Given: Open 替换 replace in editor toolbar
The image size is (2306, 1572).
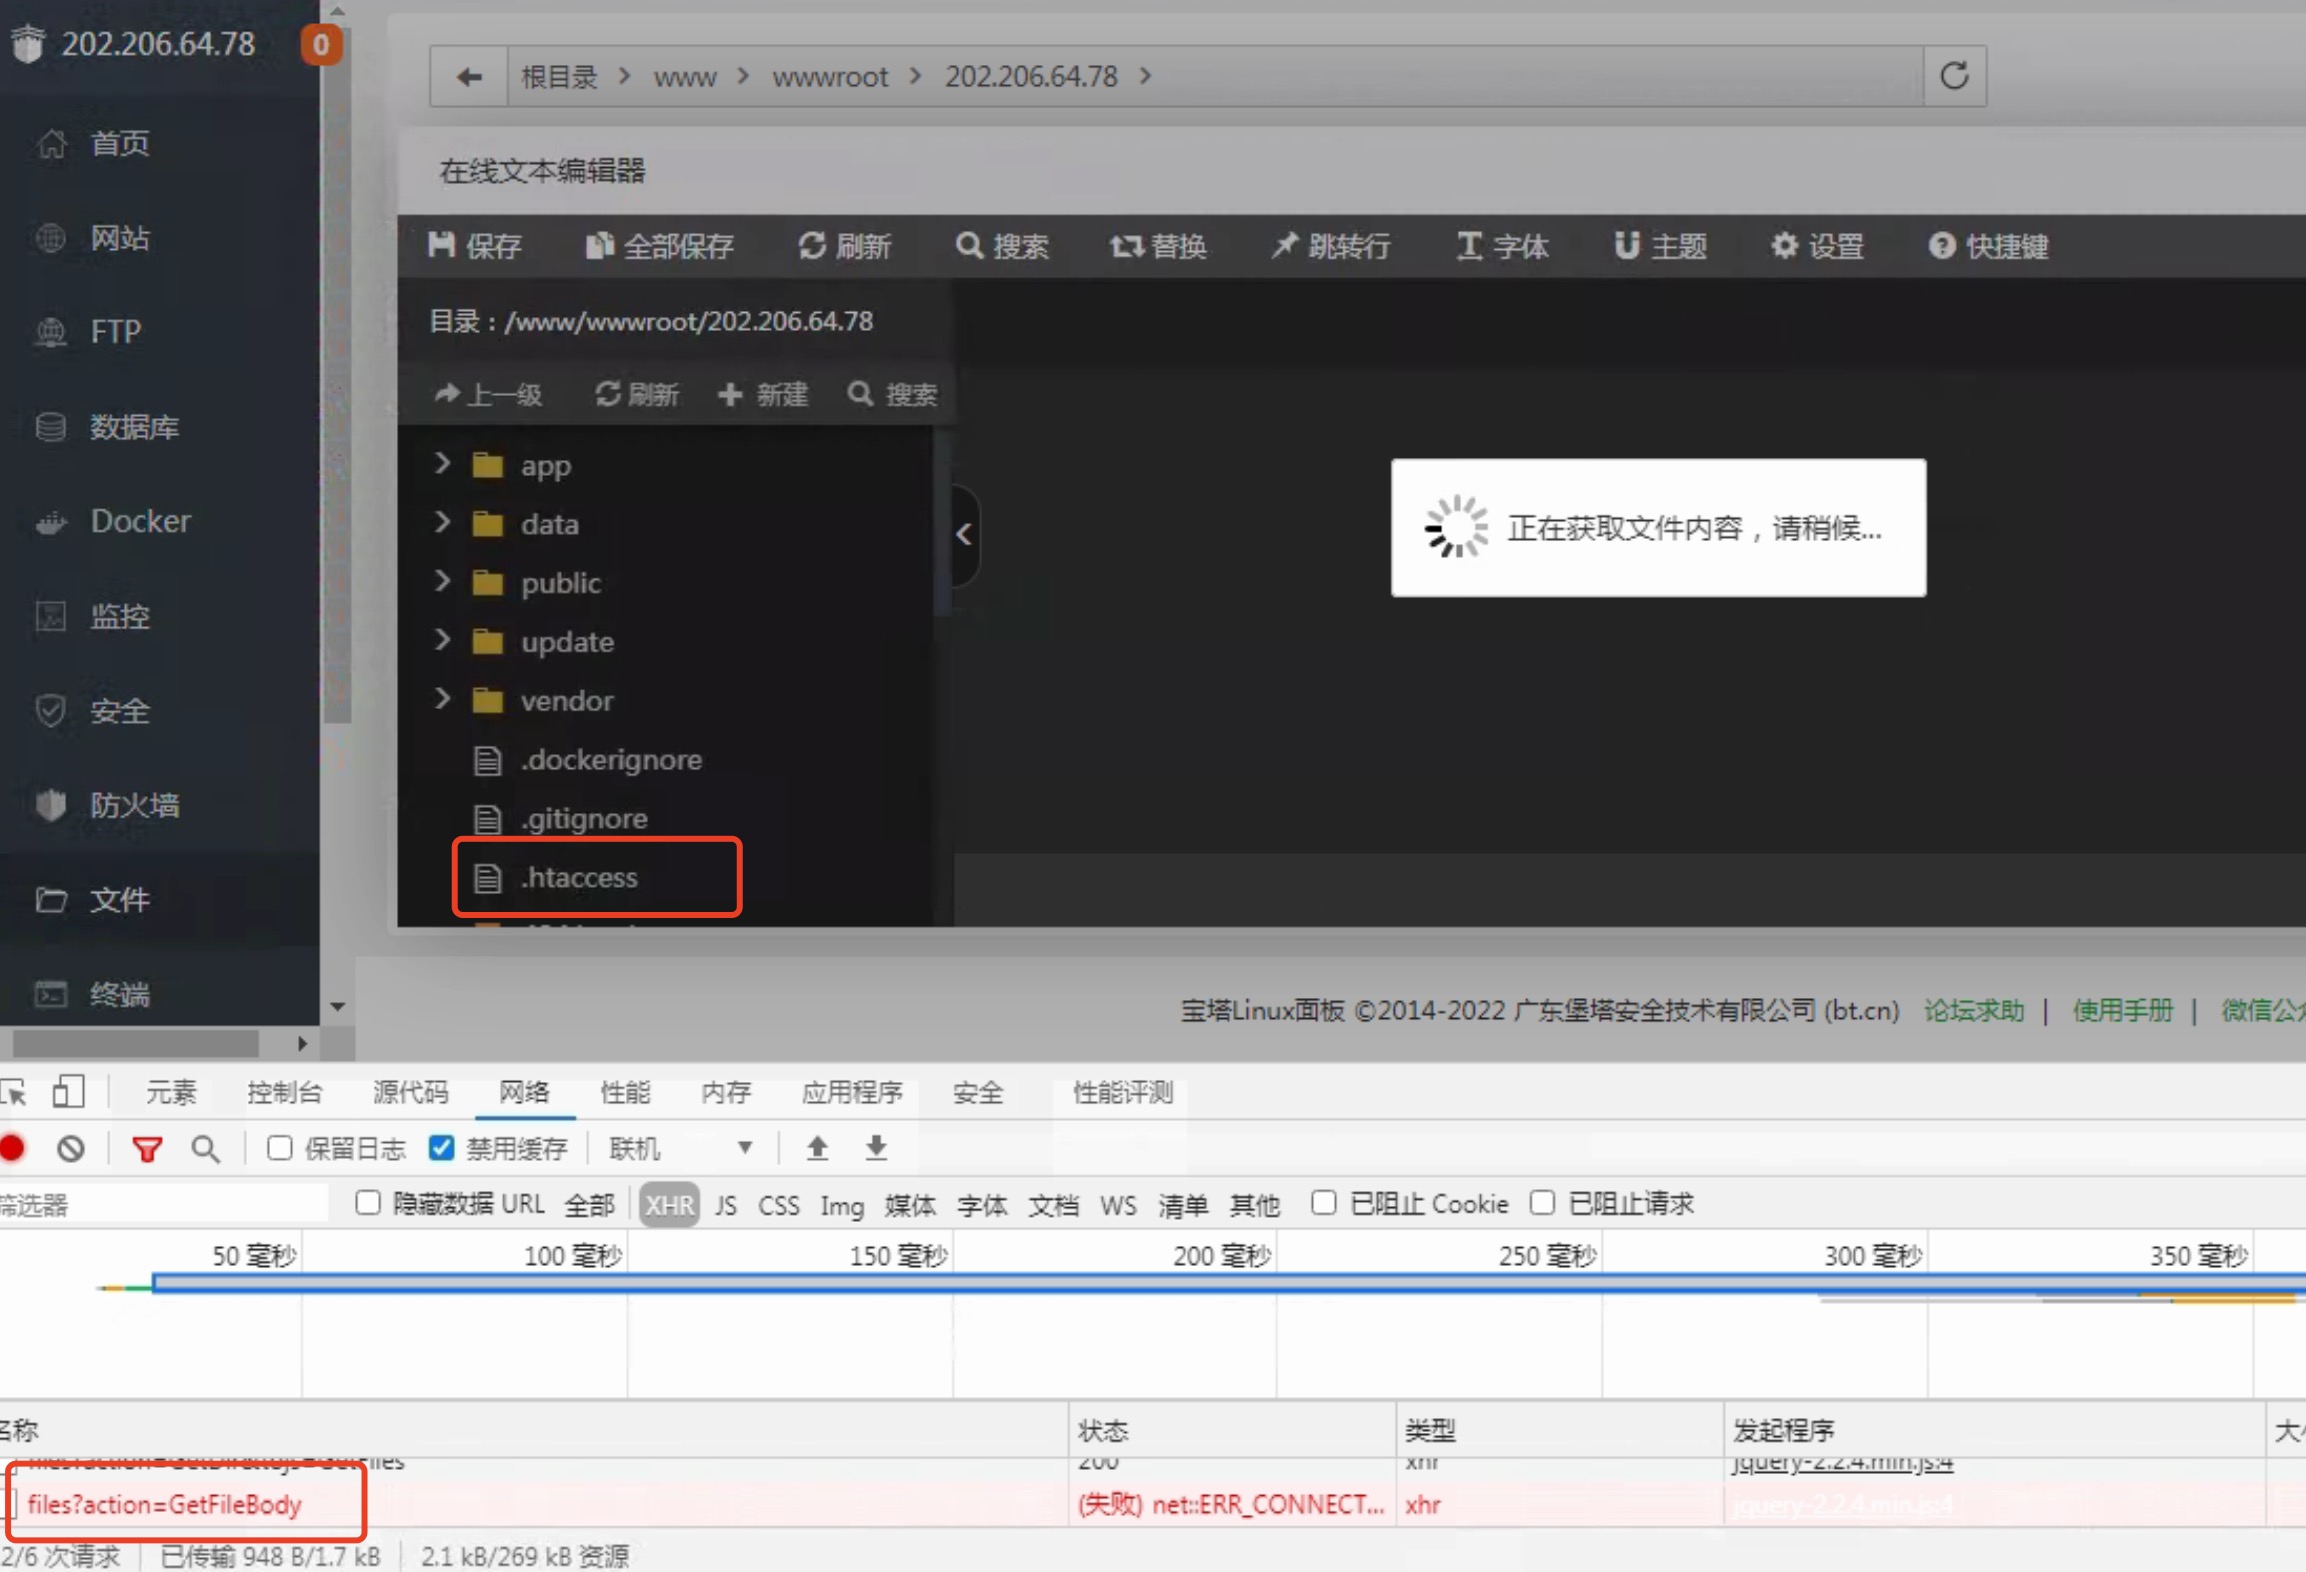Looking at the screenshot, I should point(1158,246).
